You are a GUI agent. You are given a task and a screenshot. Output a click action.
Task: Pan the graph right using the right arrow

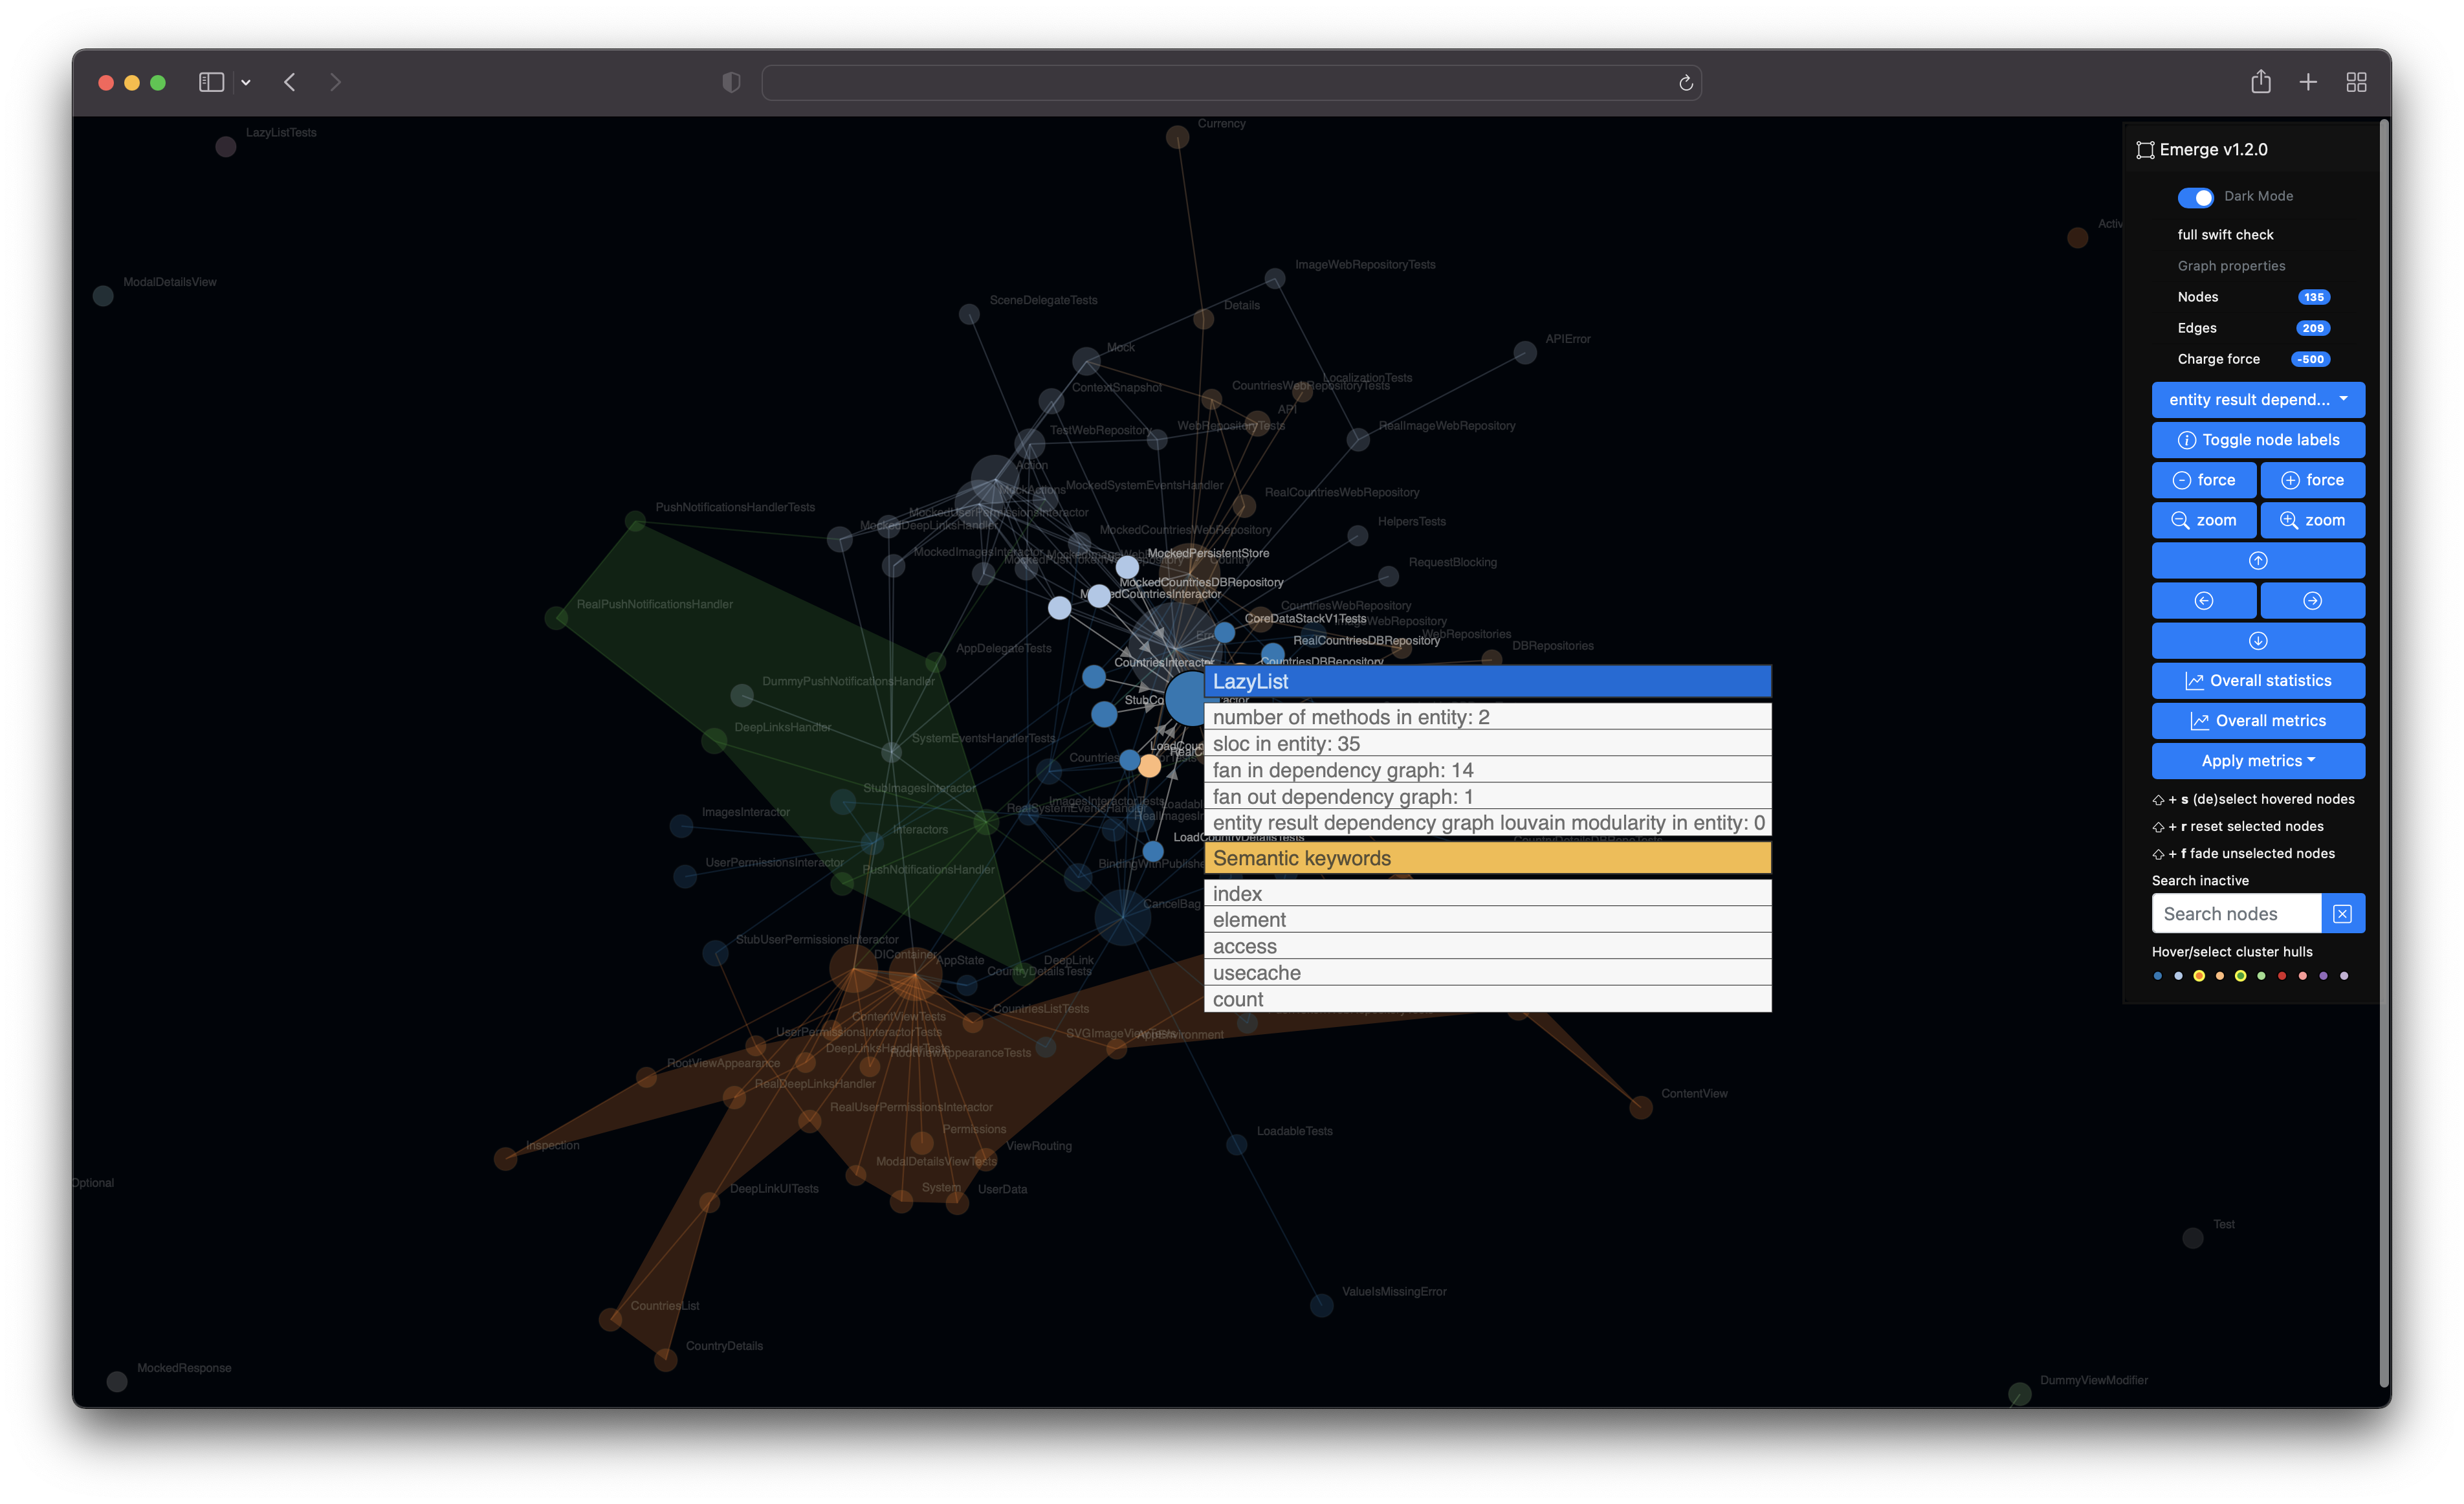tap(2312, 600)
